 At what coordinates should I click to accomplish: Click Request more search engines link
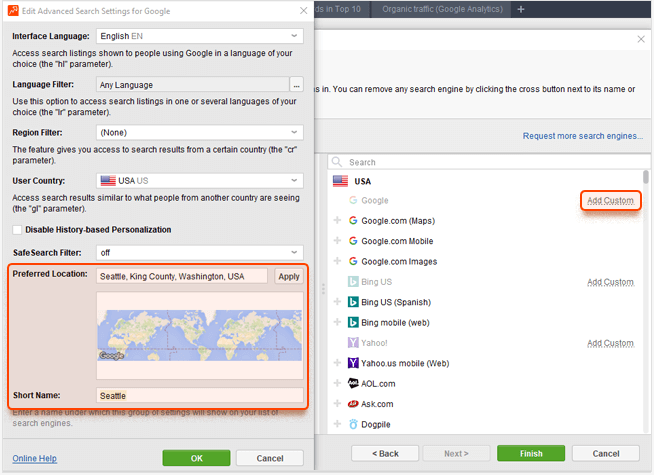tap(583, 136)
